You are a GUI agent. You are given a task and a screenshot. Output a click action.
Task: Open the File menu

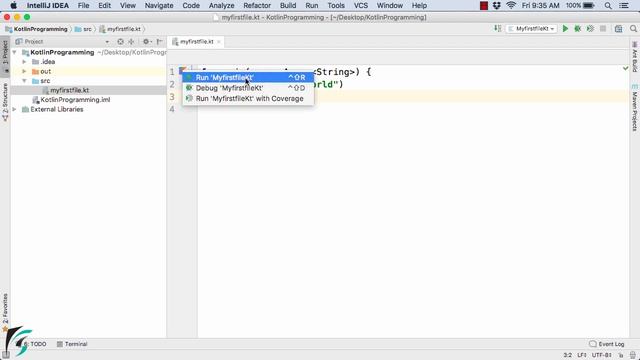point(83,6)
